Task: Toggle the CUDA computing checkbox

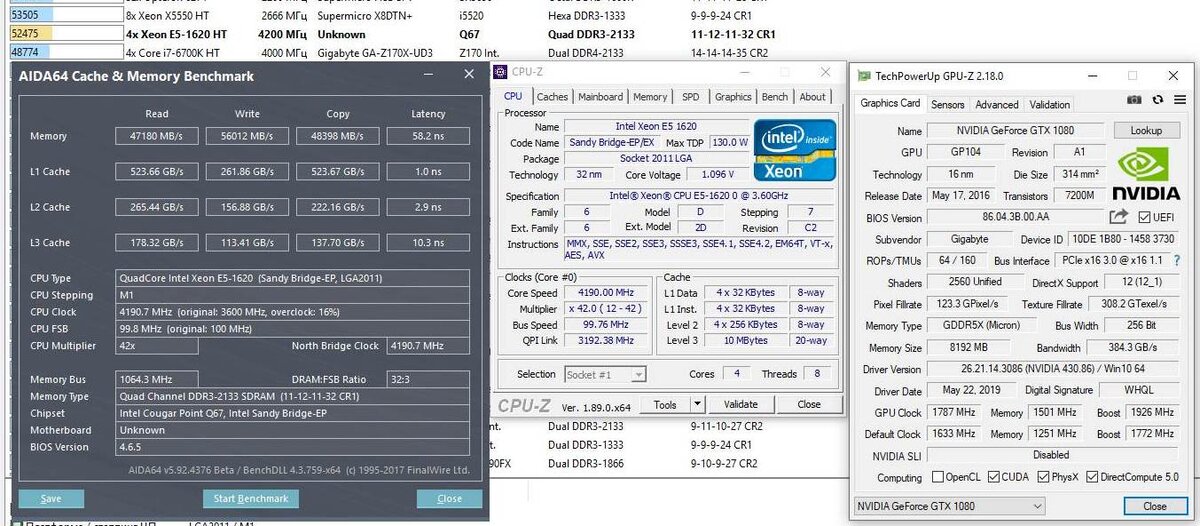Action: pyautogui.click(x=994, y=478)
